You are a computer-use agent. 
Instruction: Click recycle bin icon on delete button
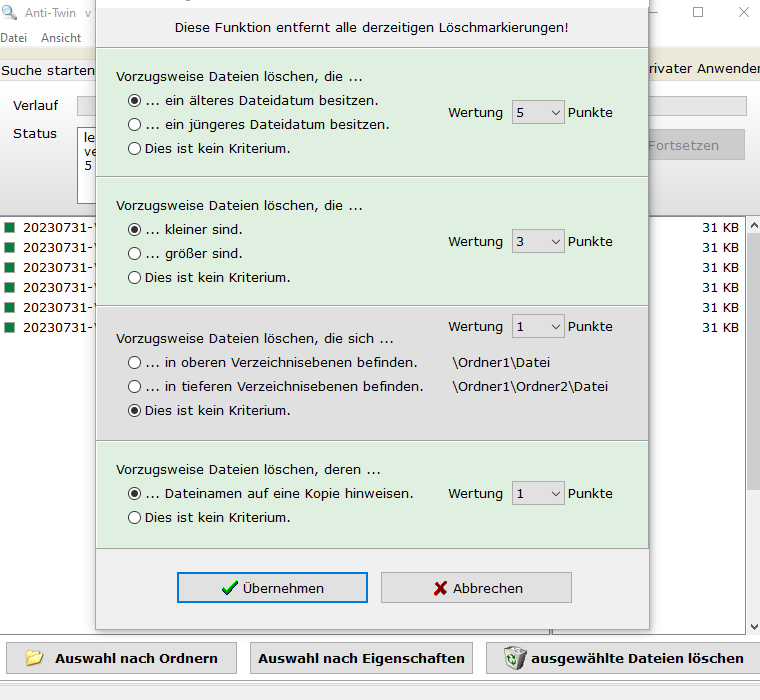click(515, 658)
